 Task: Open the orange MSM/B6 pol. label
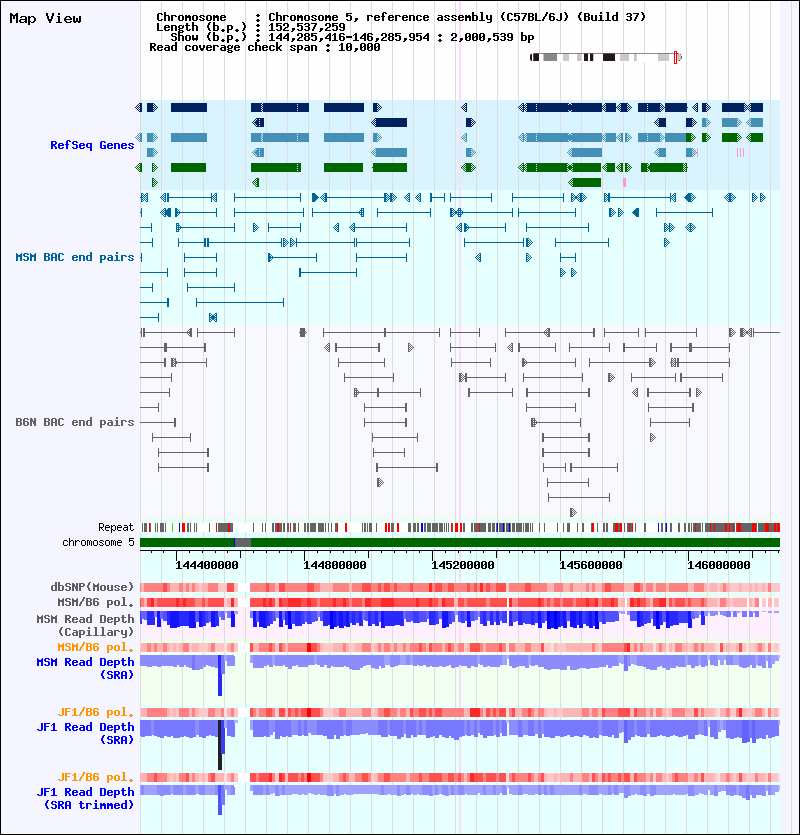[x=96, y=647]
